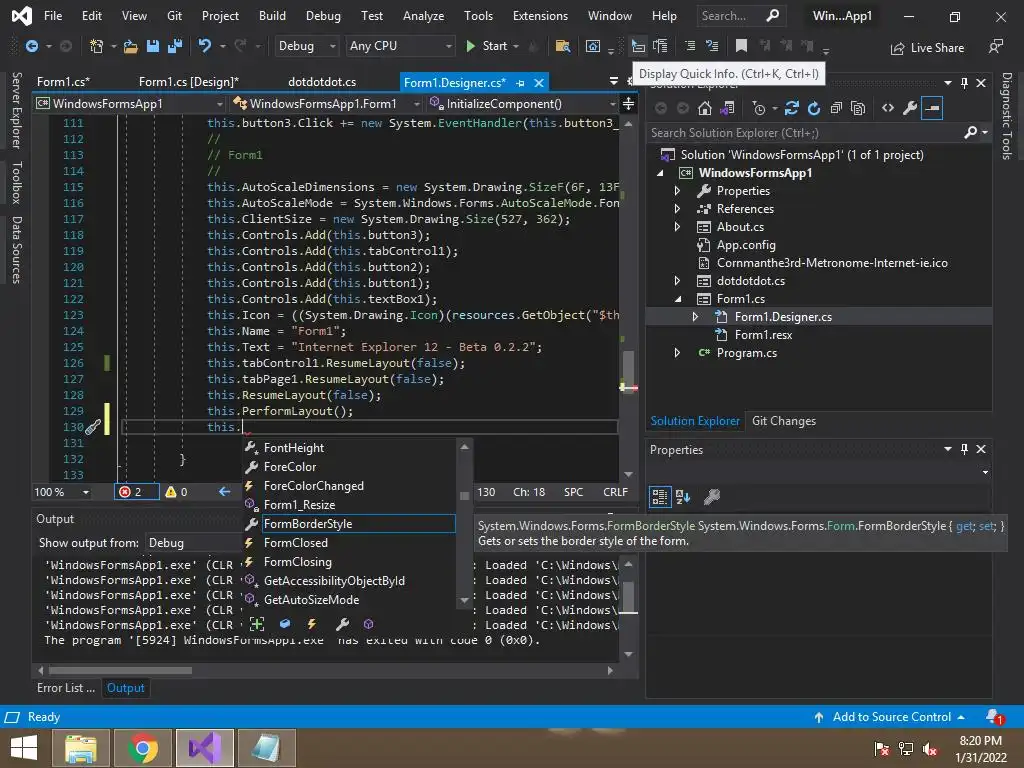1024x768 pixels.
Task: Open the Build menu
Action: (272, 16)
